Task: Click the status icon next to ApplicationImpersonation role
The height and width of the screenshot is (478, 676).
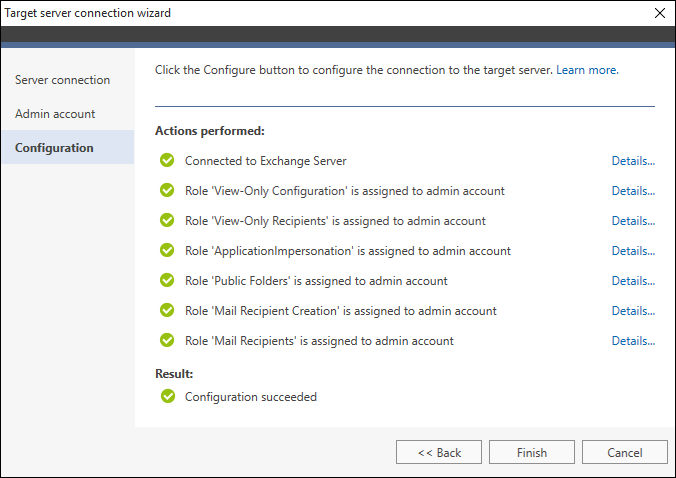Action: point(167,250)
